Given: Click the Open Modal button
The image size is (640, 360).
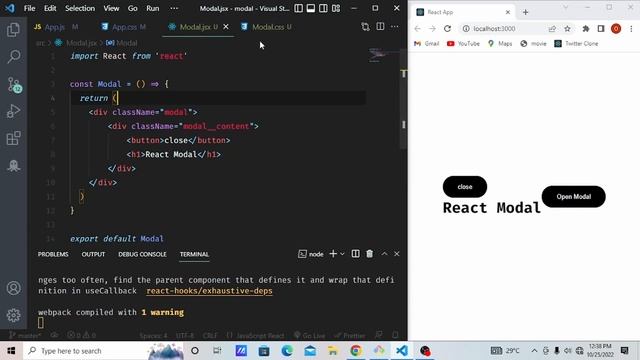Looking at the screenshot, I should (573, 197).
